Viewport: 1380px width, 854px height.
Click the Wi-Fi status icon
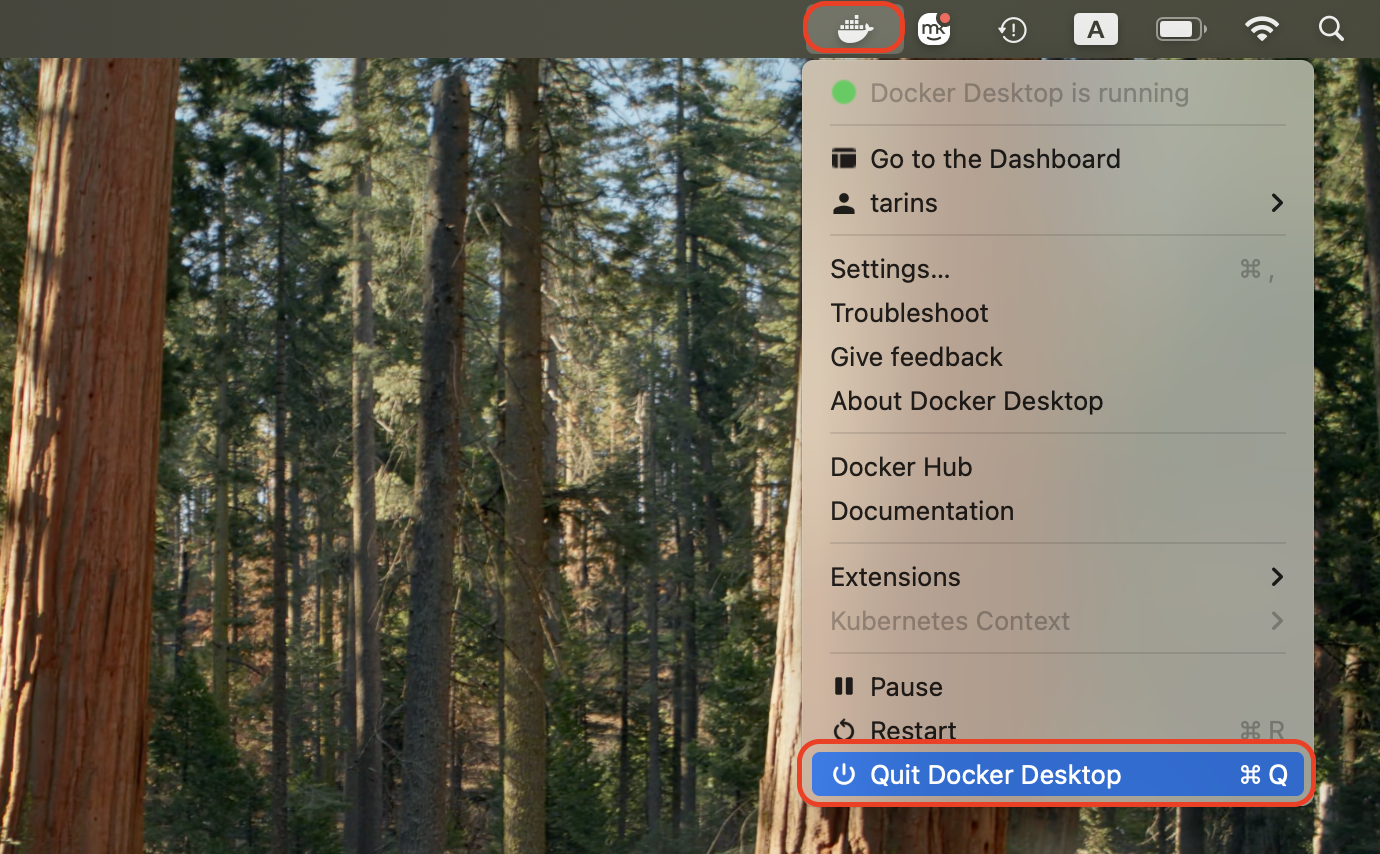(x=1262, y=29)
